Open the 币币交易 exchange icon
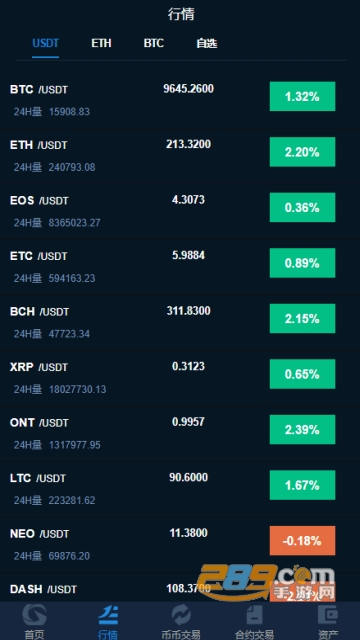The image size is (360, 640). pos(181,615)
